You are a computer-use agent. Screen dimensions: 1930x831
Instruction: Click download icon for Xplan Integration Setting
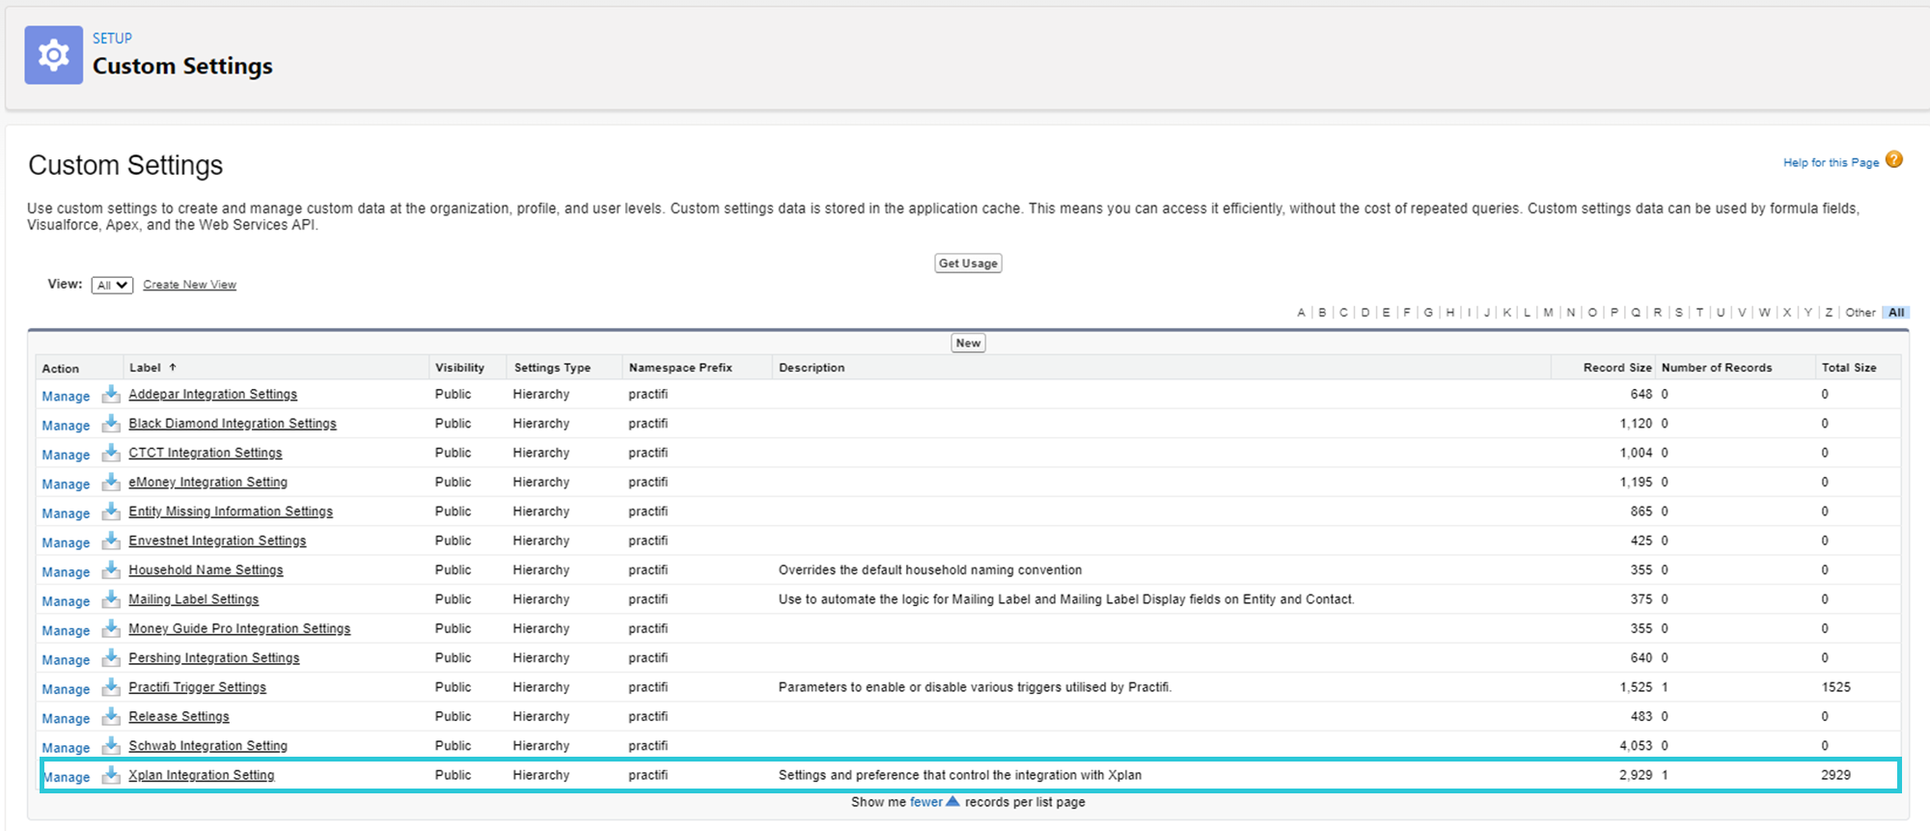[x=111, y=775]
